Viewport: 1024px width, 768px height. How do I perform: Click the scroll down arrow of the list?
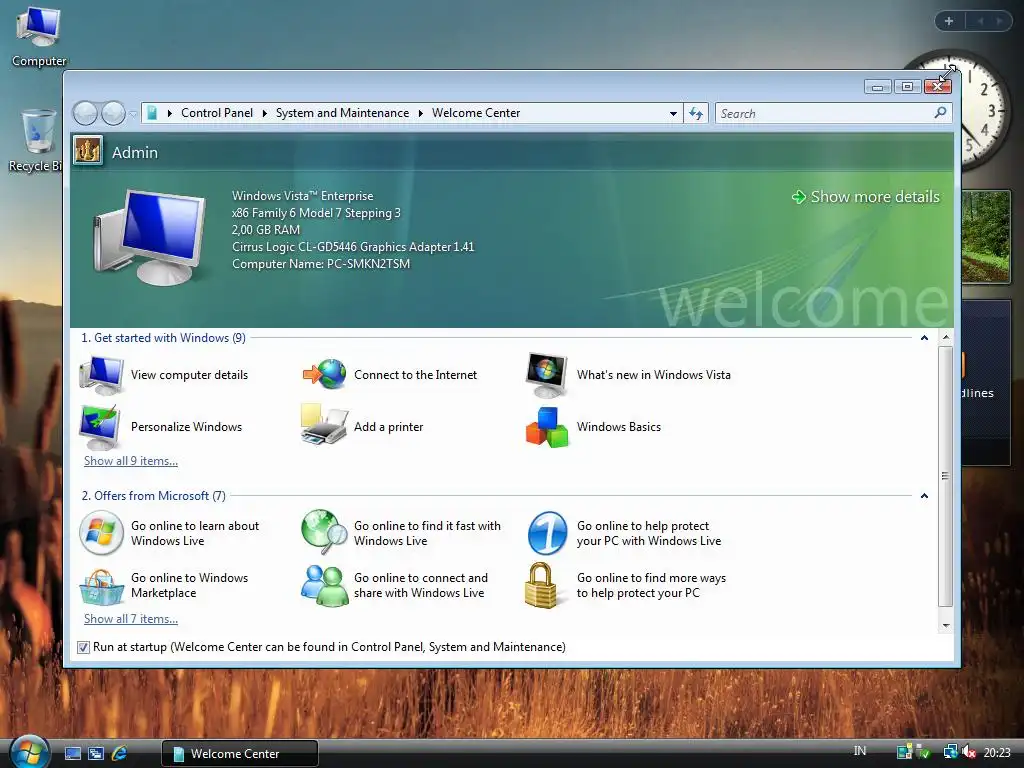coord(946,625)
